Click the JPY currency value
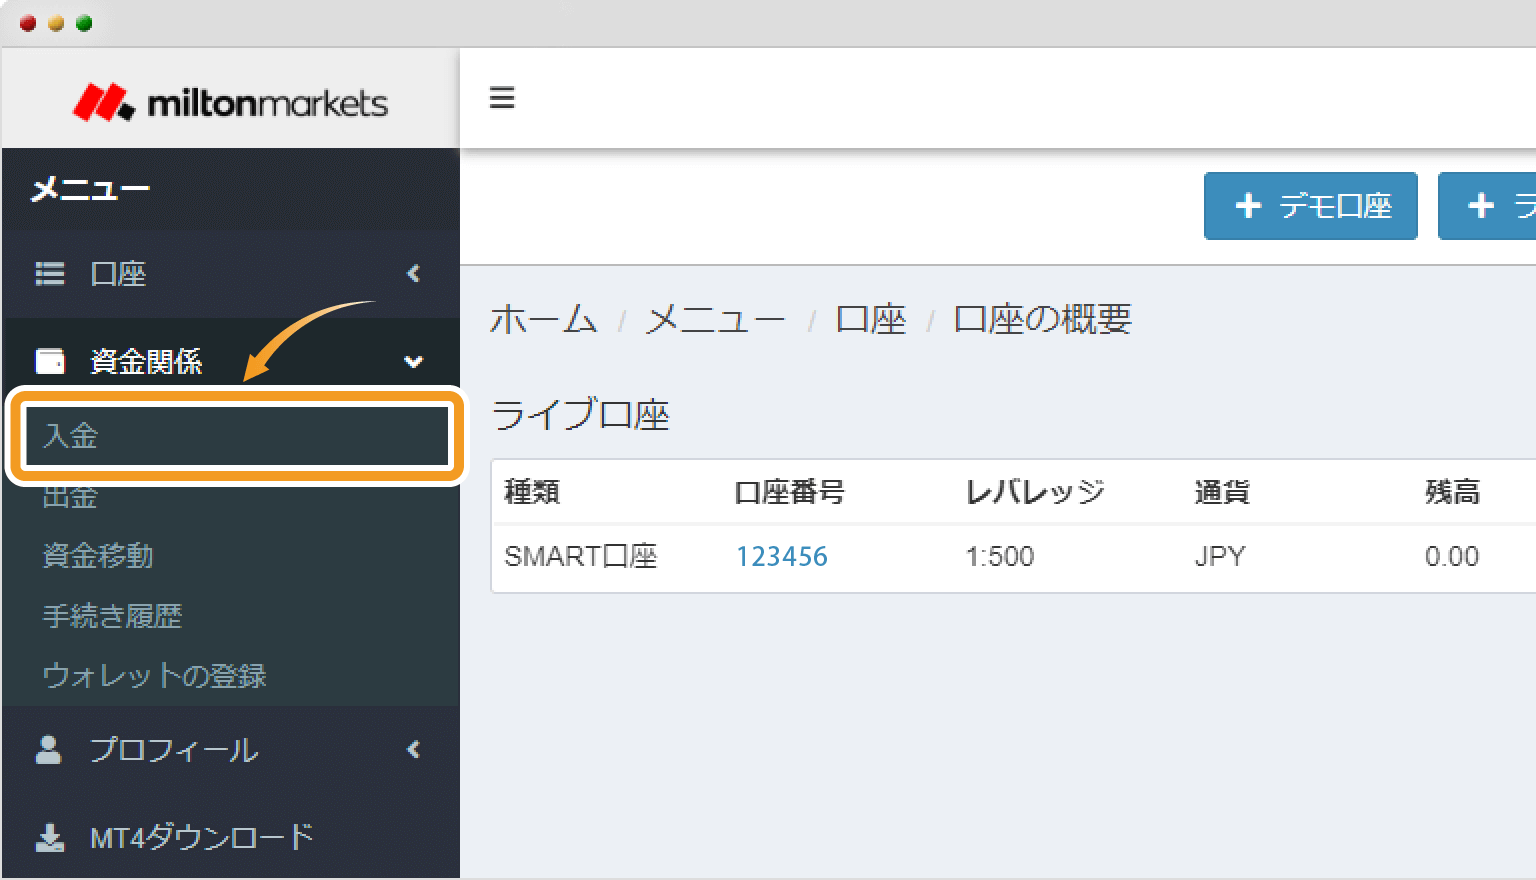 [x=1220, y=557]
